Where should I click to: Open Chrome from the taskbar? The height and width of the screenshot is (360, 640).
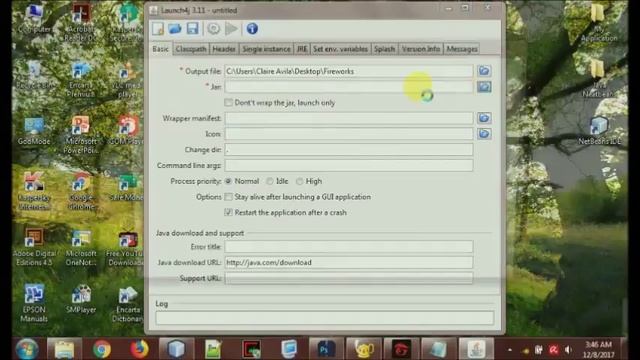102,349
